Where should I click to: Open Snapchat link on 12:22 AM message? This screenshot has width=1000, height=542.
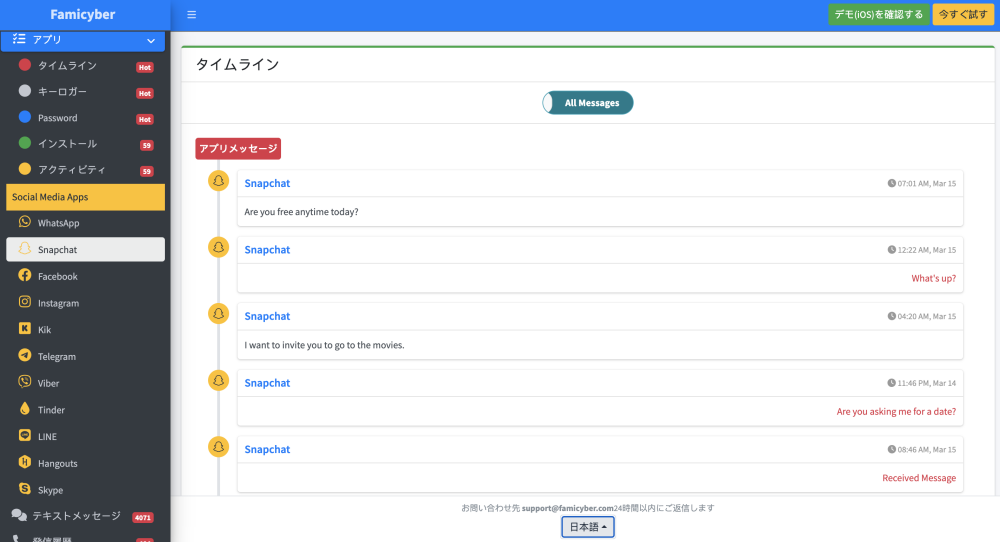pos(267,250)
